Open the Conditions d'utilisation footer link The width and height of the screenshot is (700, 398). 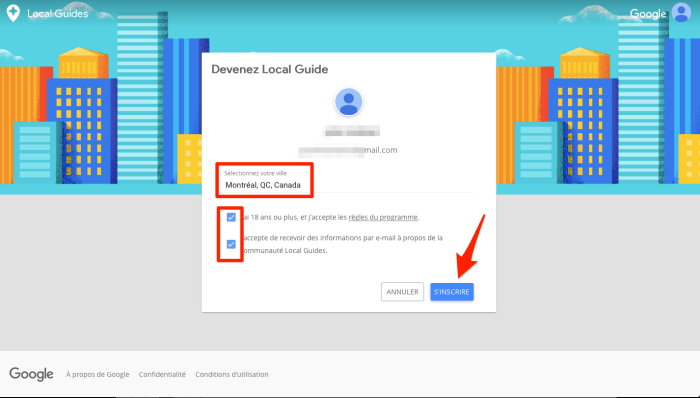(232, 374)
